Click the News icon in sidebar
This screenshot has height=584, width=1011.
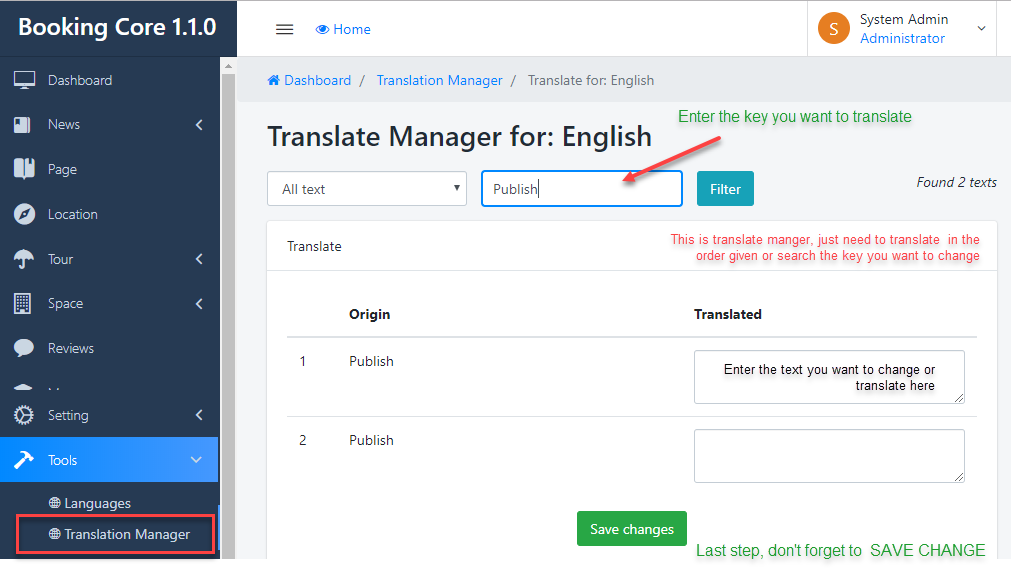coord(24,125)
